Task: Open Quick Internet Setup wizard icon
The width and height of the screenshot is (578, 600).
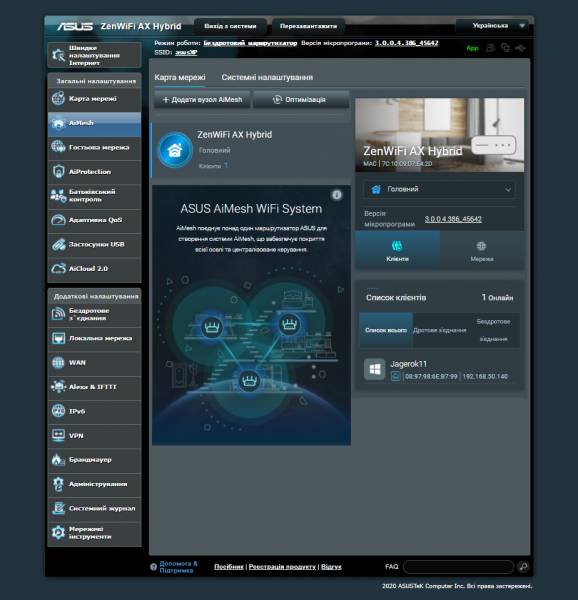Action: [59, 55]
